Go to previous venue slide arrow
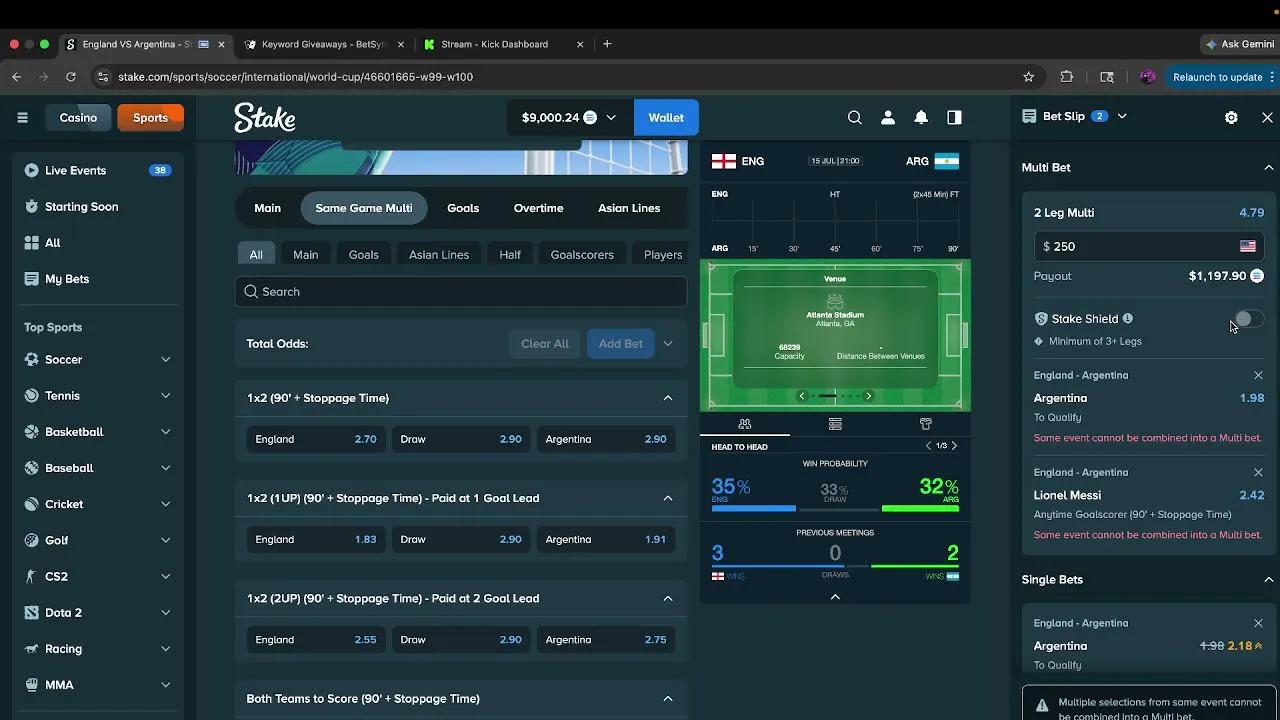This screenshot has width=1280, height=720. tap(801, 396)
